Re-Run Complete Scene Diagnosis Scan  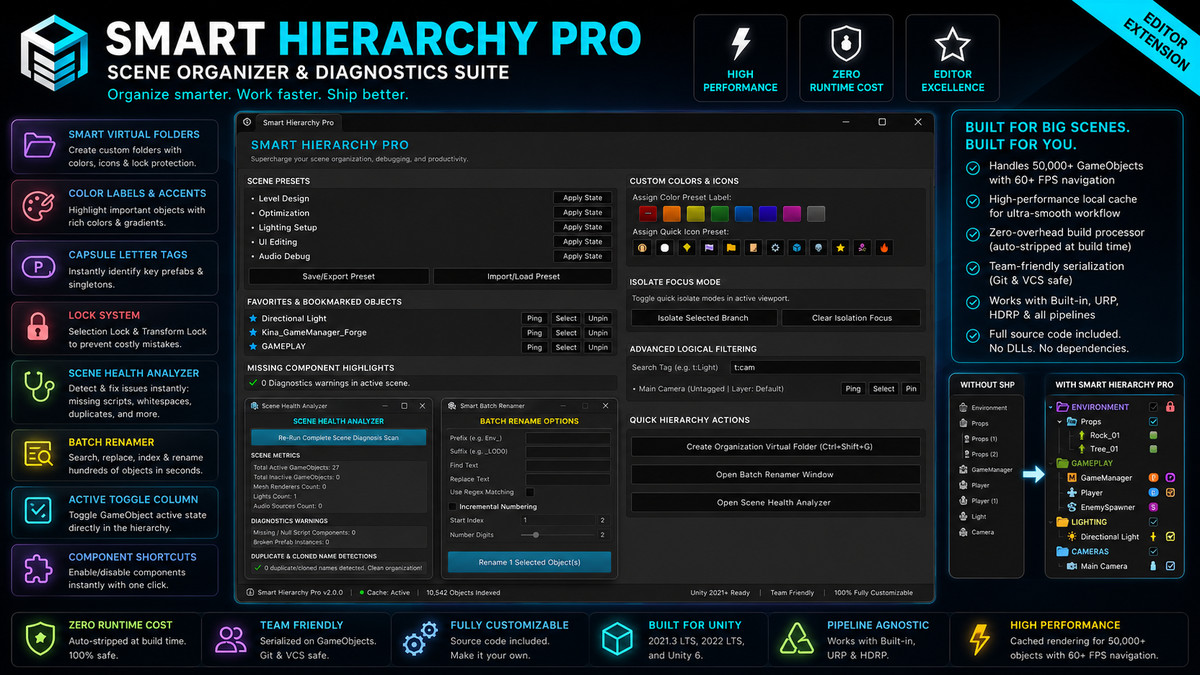click(x=338, y=438)
